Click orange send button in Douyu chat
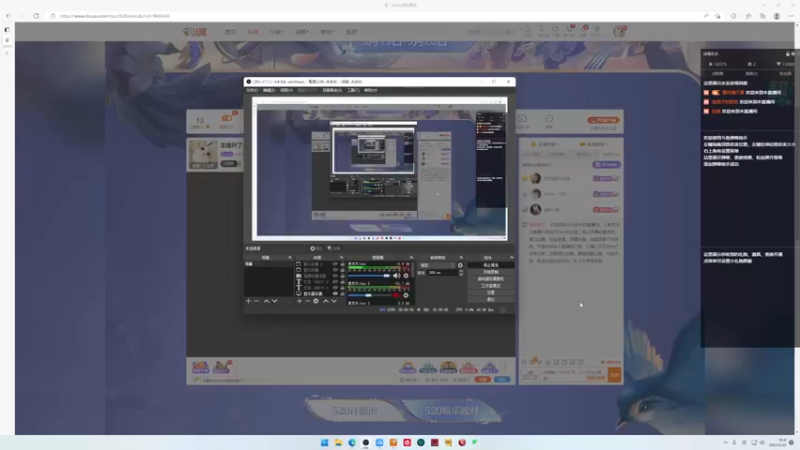Viewport: 800px width, 450px height. coord(614,374)
